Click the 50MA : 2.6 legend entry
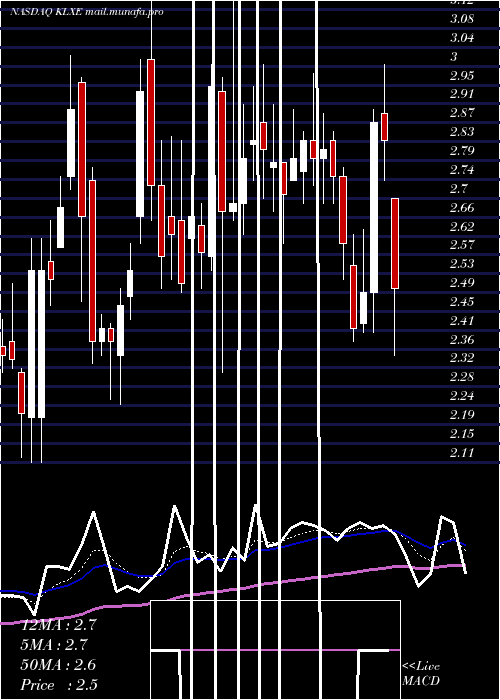Image resolution: width=500 pixels, height=700 pixels. click(x=59, y=665)
